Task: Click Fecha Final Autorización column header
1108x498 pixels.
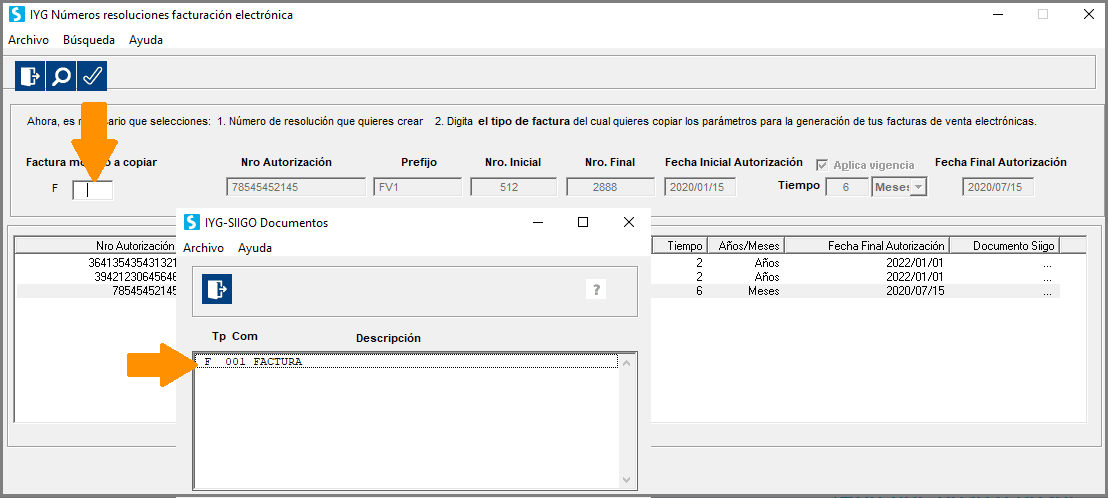Action: click(x=867, y=245)
